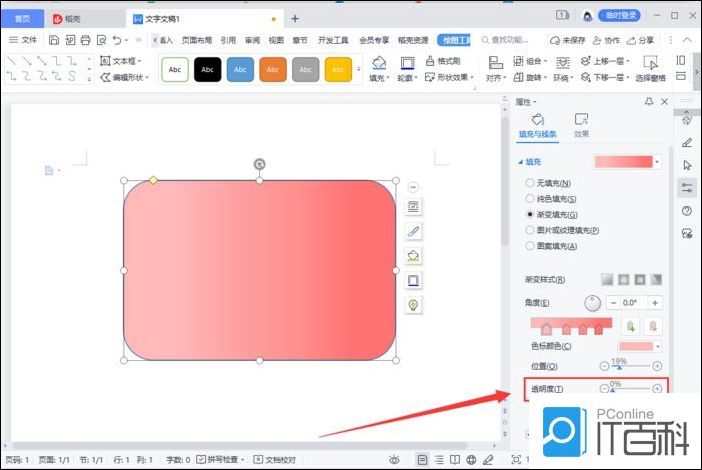
Task: Click the add gradient stop icon
Action: tap(631, 327)
